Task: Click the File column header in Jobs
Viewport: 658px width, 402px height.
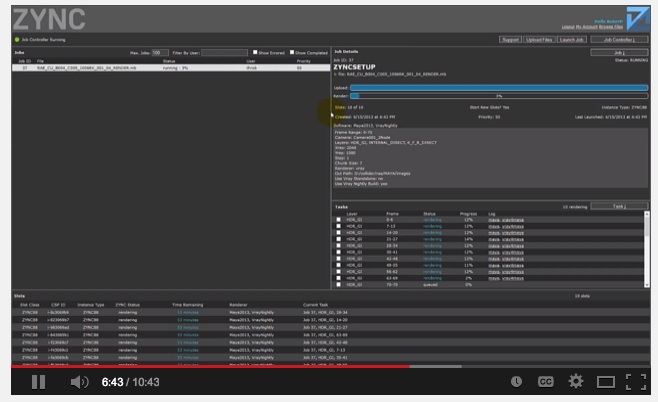Action: tap(40, 61)
